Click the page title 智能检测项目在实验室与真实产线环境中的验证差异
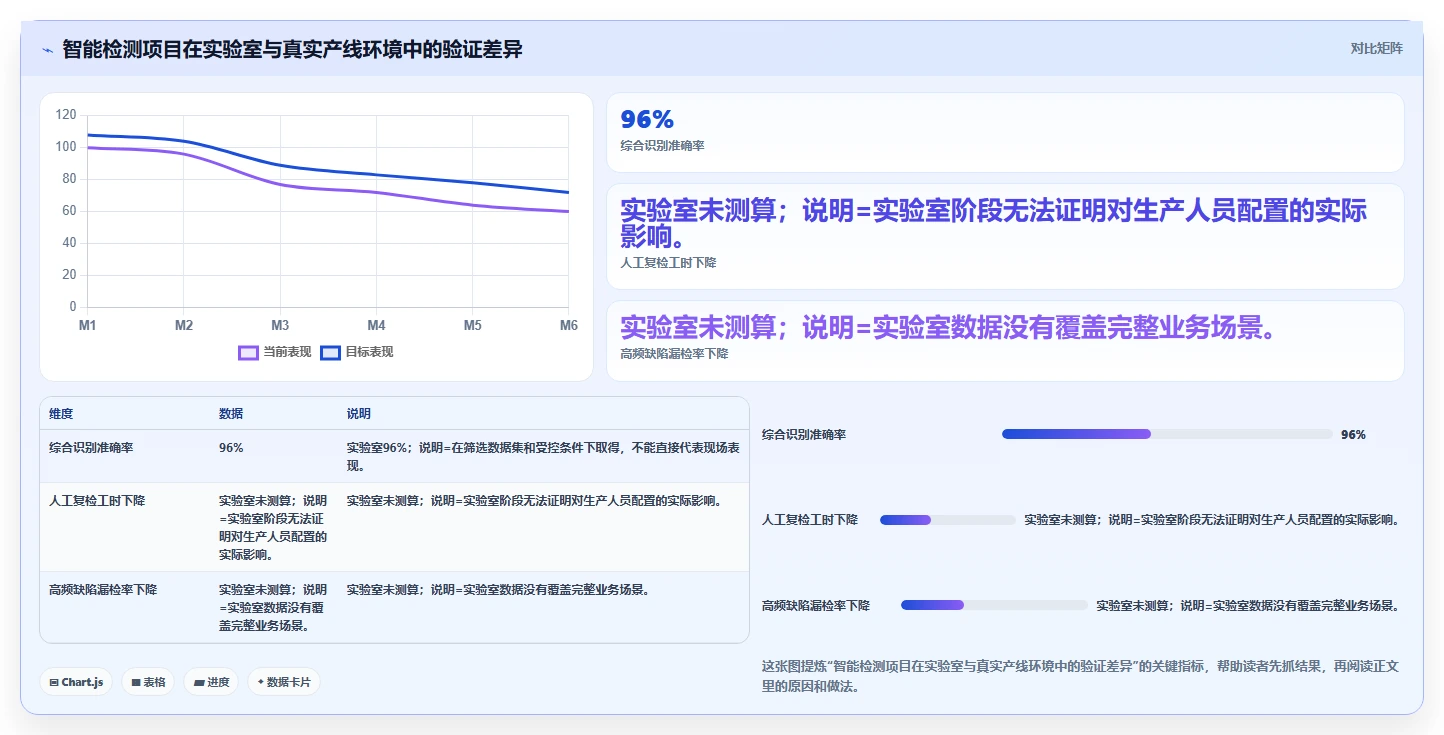This screenshot has width=1444, height=735. 292,49
